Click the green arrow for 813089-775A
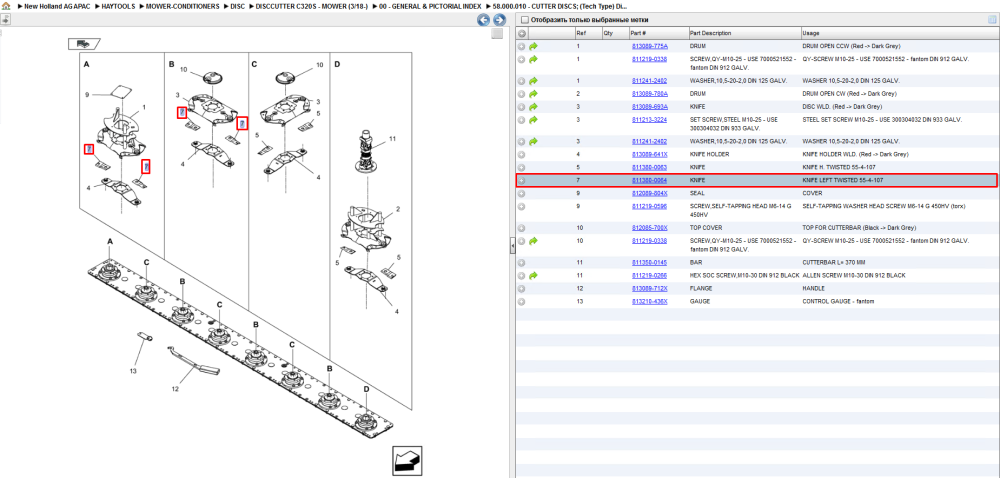The image size is (1000, 478). [x=533, y=47]
